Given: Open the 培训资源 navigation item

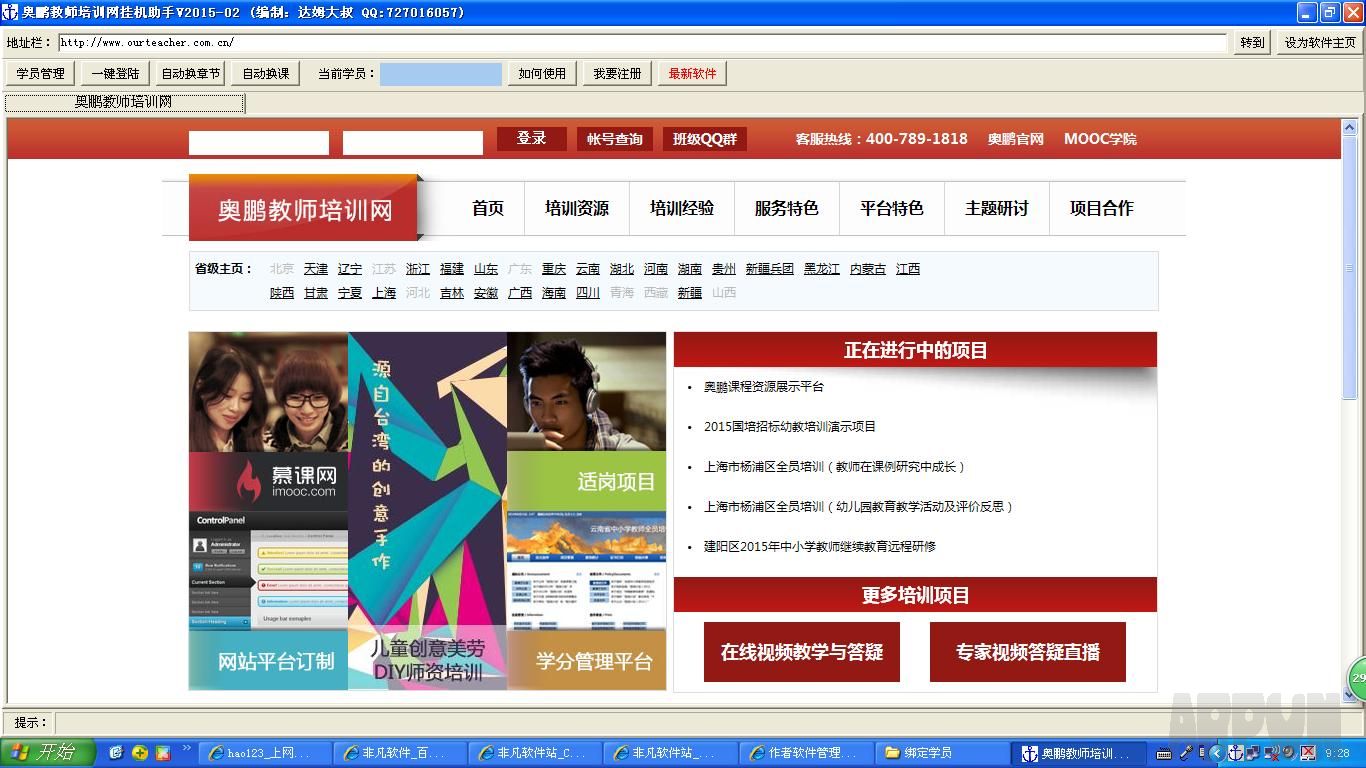Looking at the screenshot, I should click(x=577, y=208).
